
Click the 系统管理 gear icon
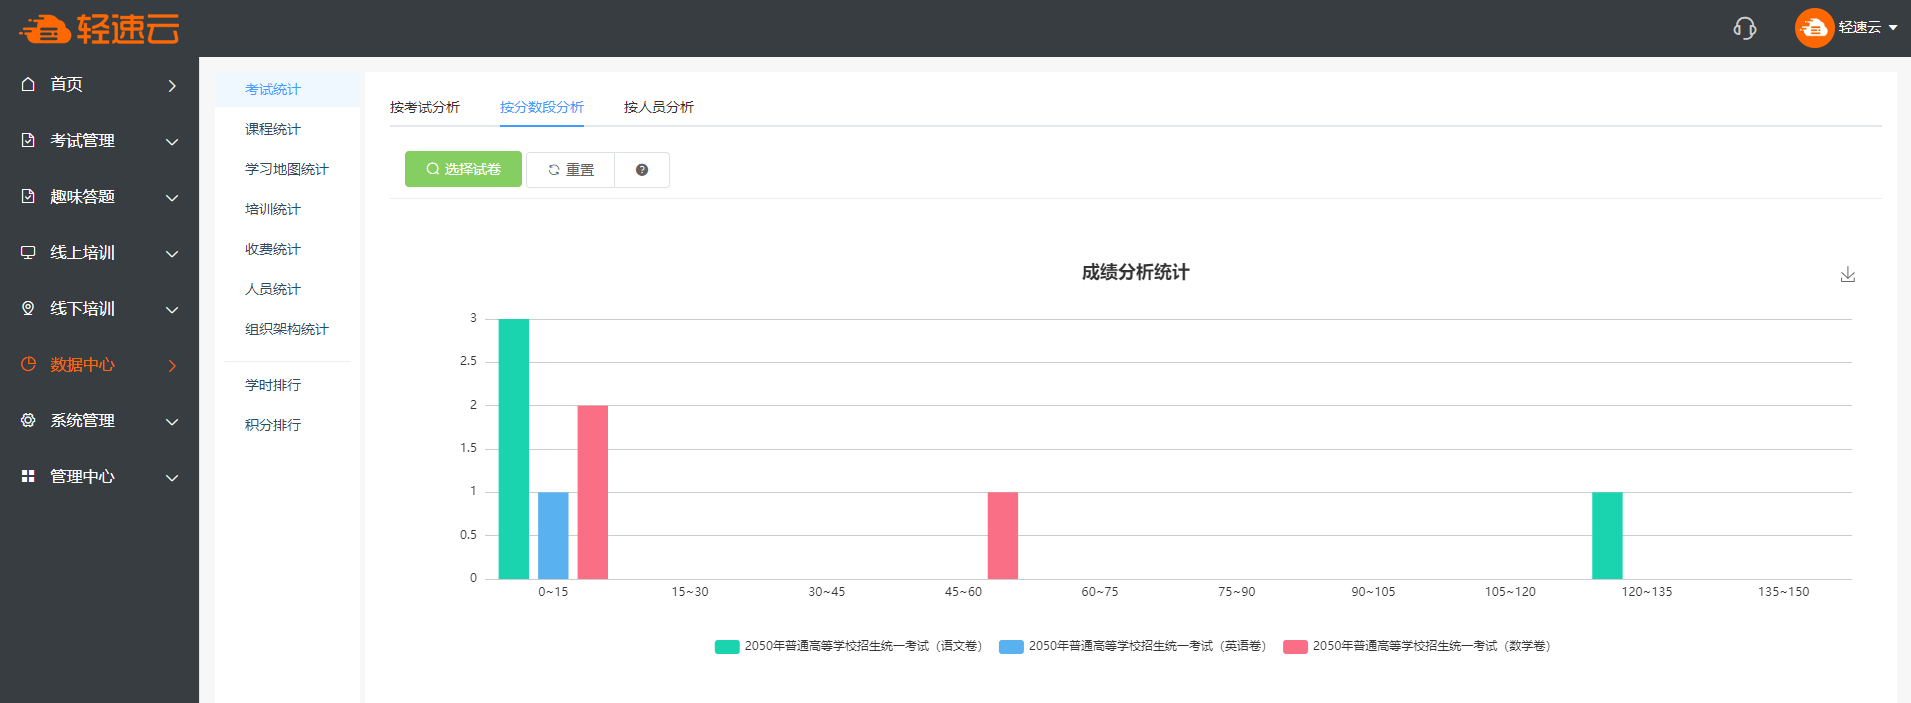(28, 421)
